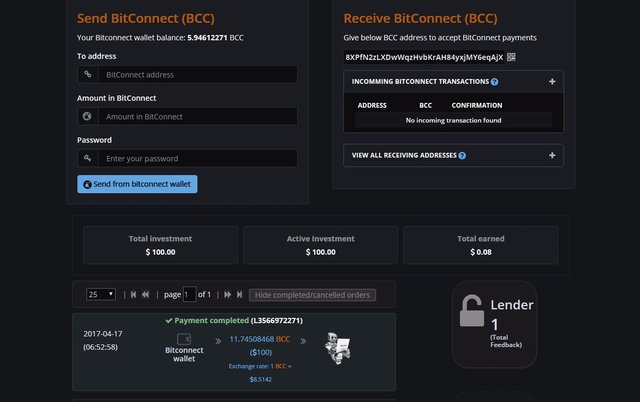The height and width of the screenshot is (402, 640).
Task: Click the green Payment completed checkmark
Action: coord(169,321)
